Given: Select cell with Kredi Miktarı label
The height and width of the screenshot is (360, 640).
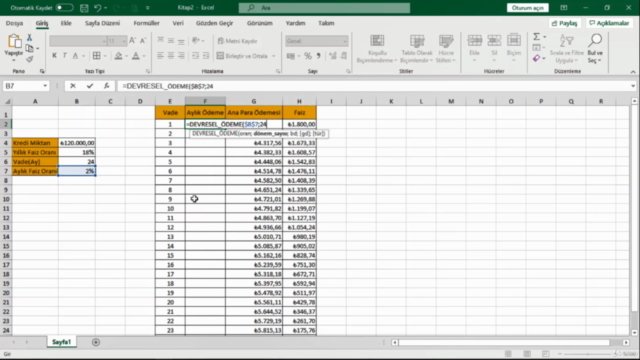Looking at the screenshot, I should (35, 143).
